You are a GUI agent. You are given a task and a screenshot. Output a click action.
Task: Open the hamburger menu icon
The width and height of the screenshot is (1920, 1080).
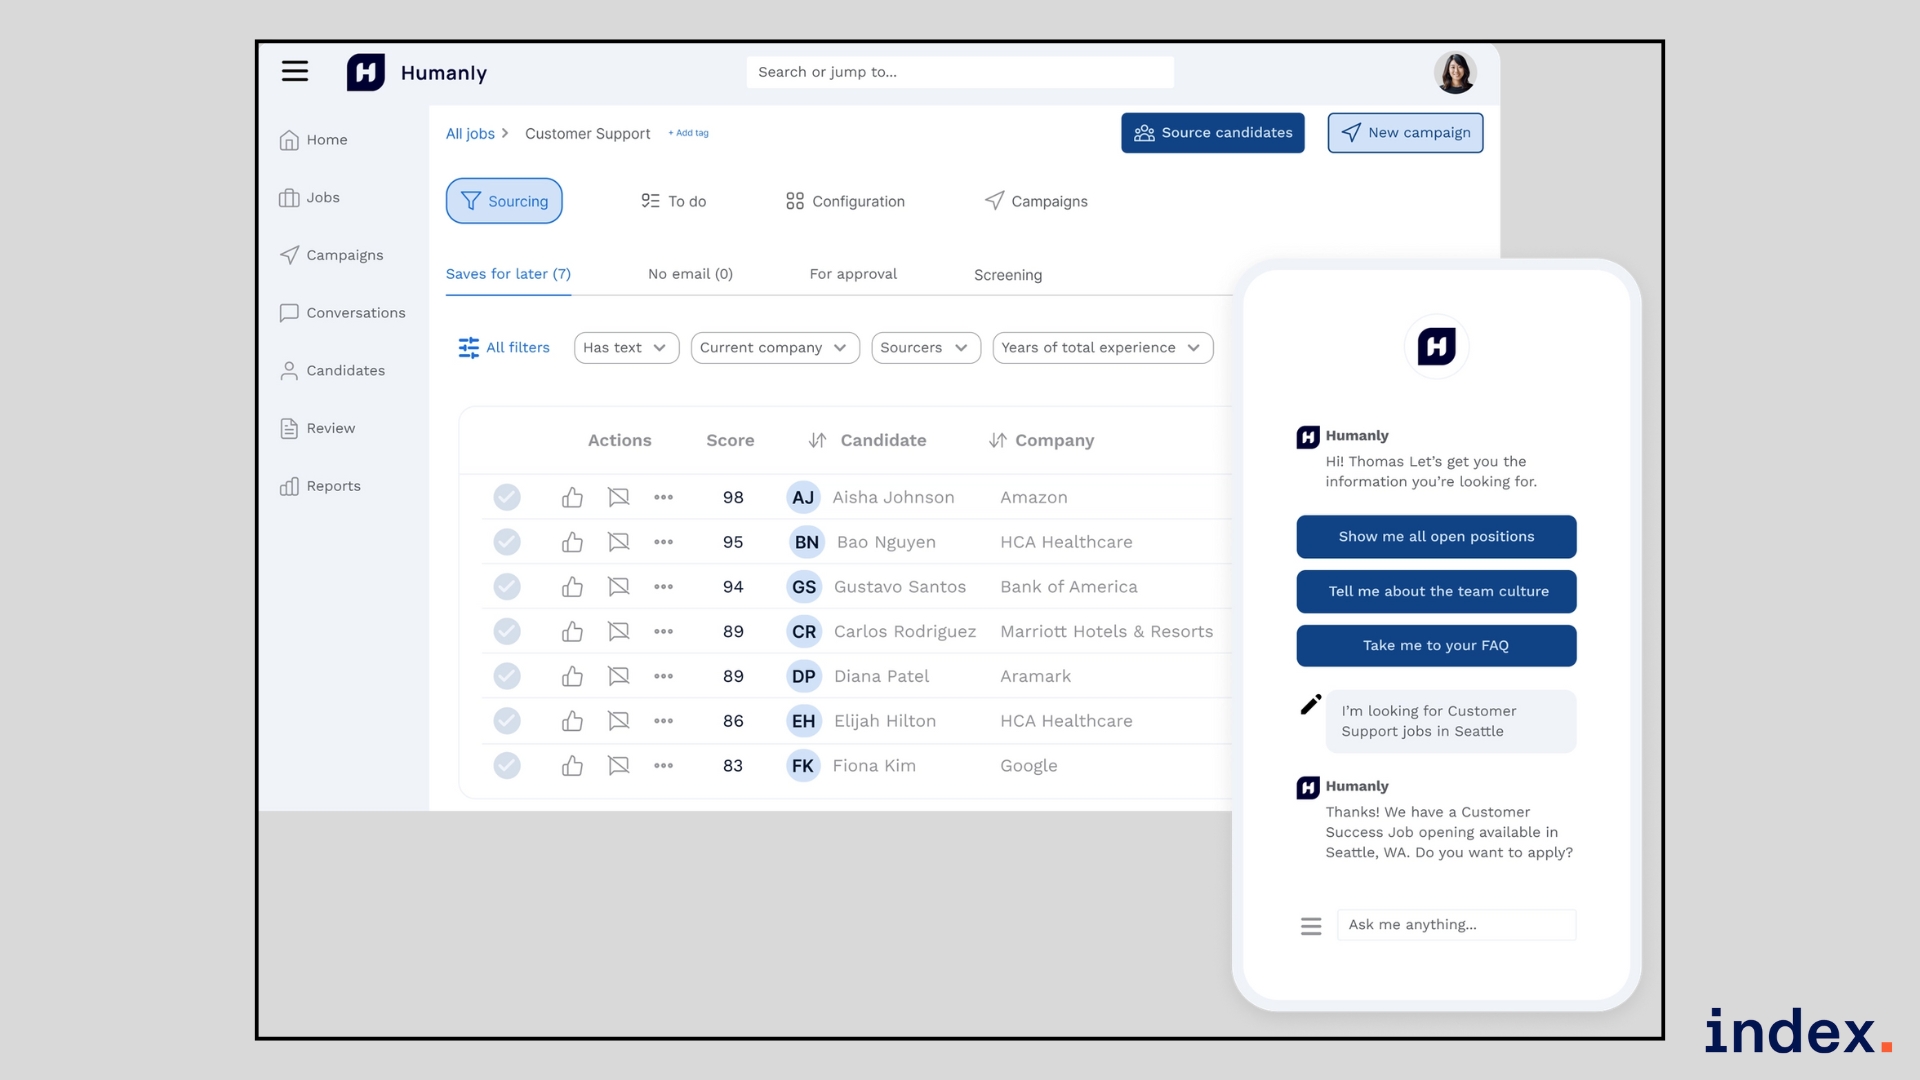point(294,71)
